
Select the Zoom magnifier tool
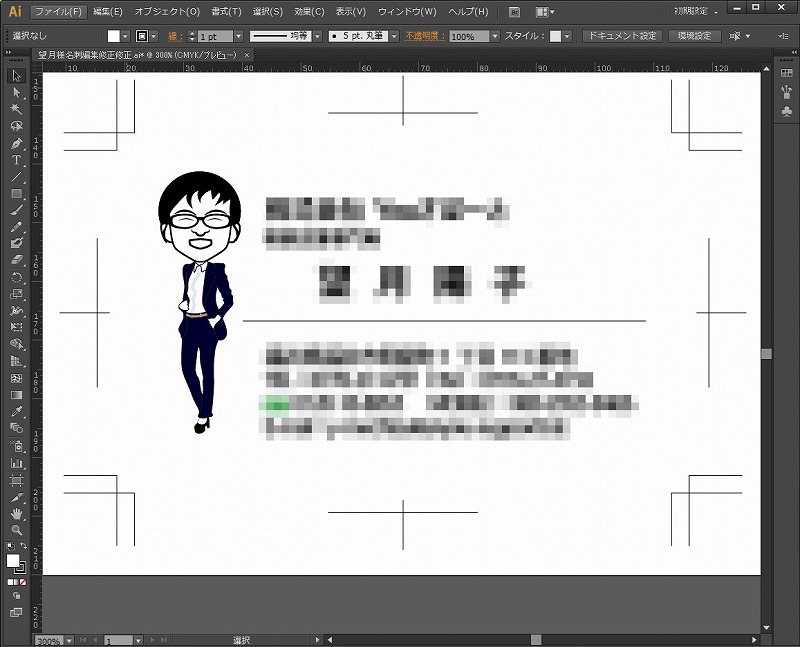[17, 529]
